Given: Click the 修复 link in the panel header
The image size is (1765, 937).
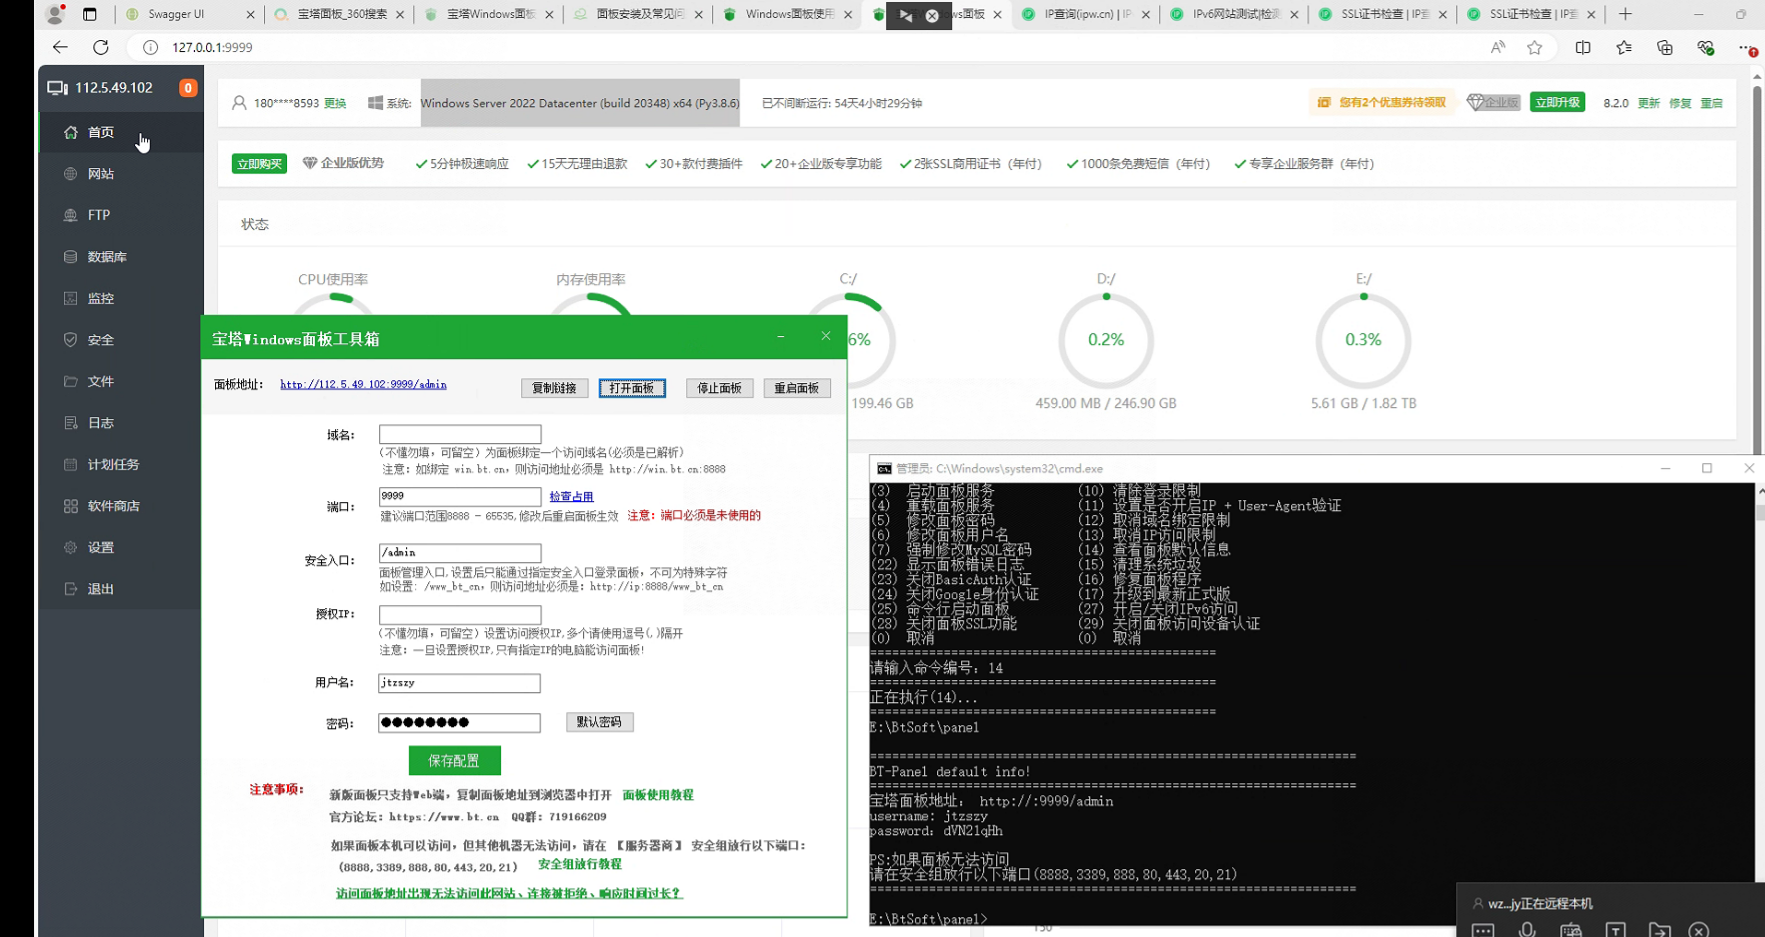Looking at the screenshot, I should click(x=1680, y=103).
